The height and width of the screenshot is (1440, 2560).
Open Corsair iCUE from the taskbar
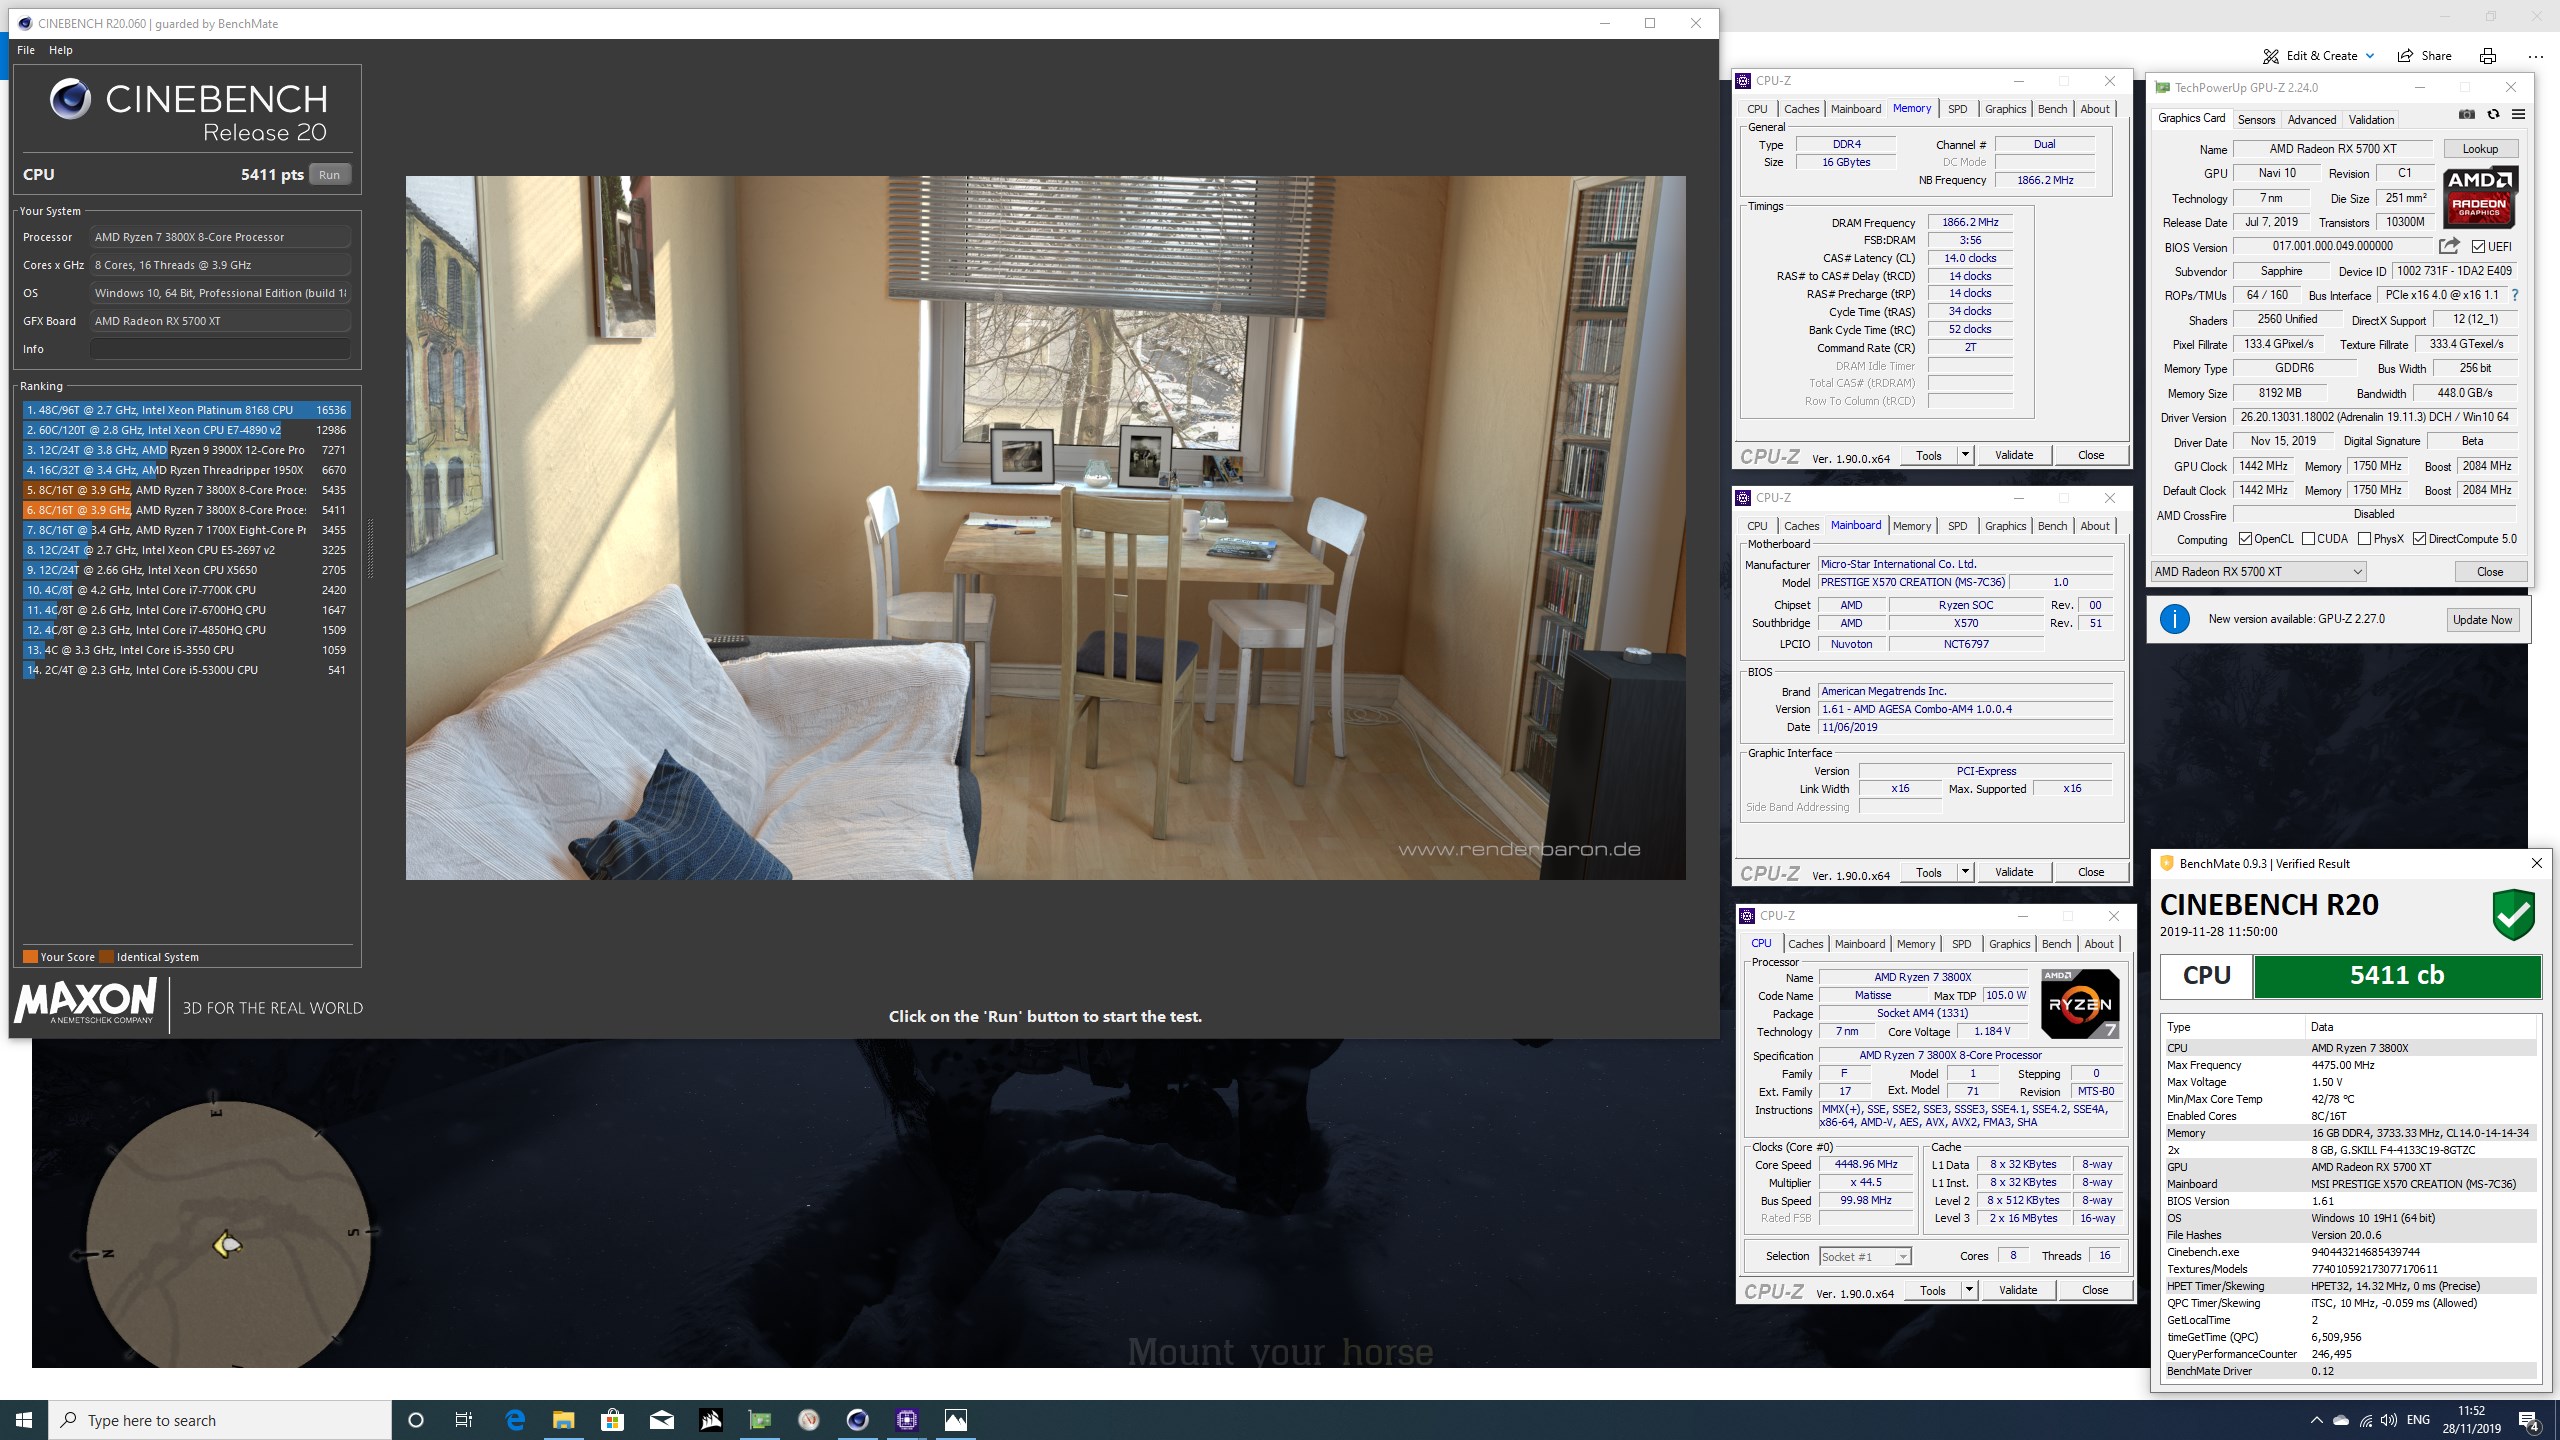pos(711,1420)
